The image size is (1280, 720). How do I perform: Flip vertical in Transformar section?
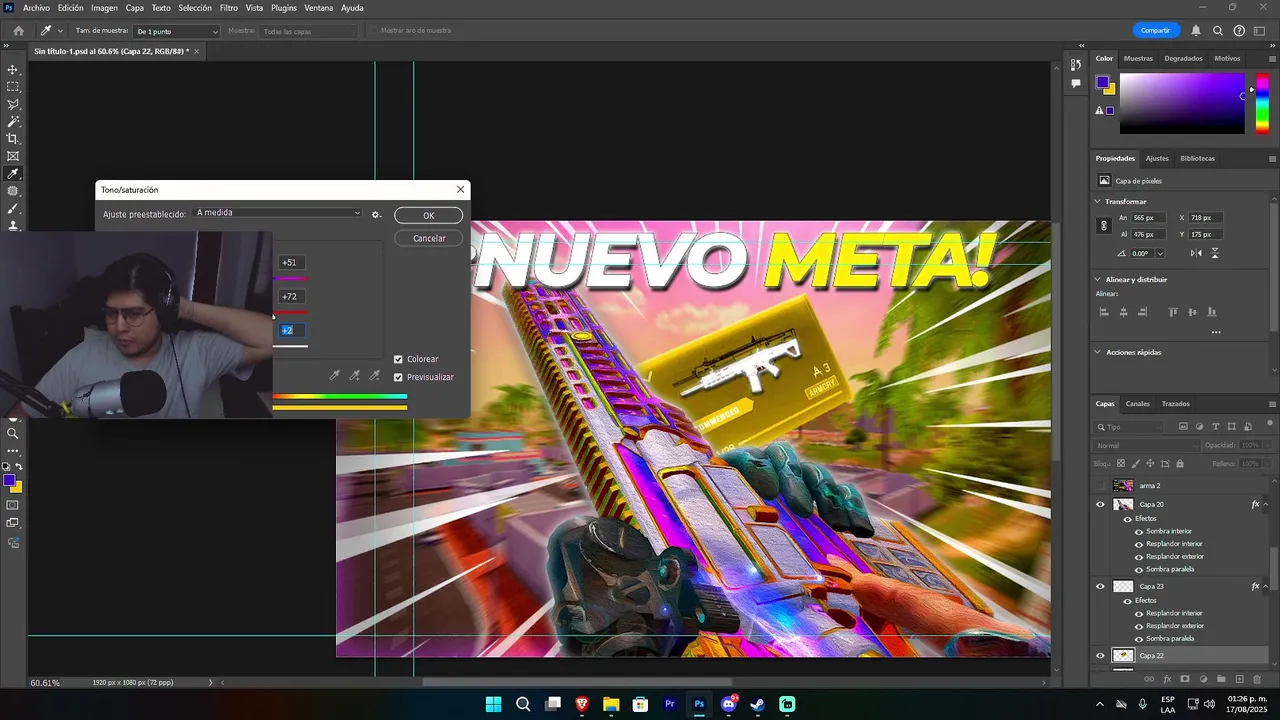pos(1213,253)
